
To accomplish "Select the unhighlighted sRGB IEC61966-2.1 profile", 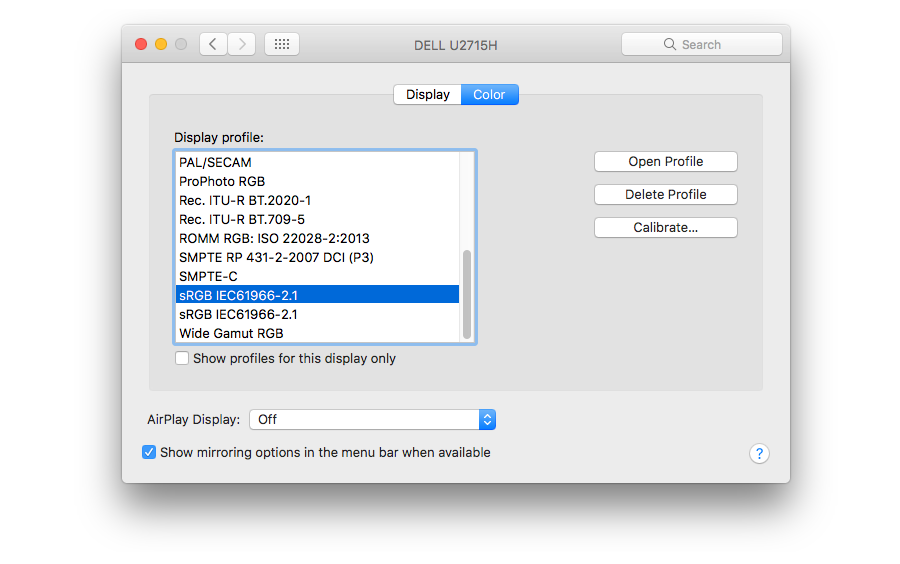I will click(317, 314).
